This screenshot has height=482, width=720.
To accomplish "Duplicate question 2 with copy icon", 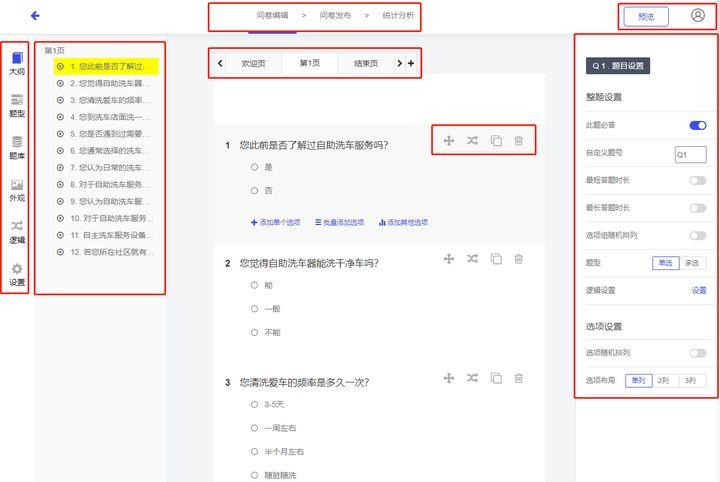I will [496, 259].
